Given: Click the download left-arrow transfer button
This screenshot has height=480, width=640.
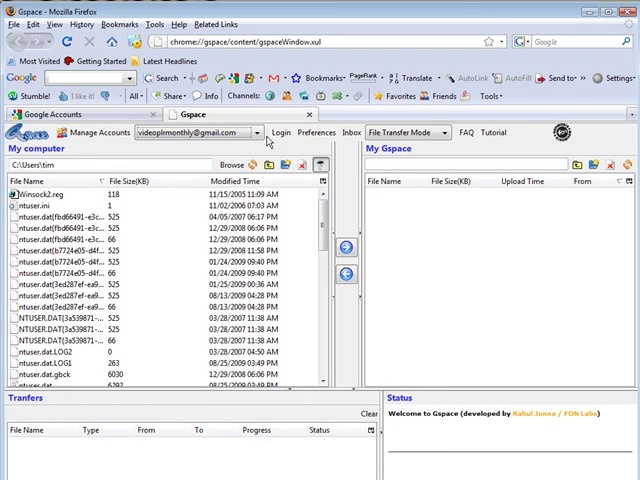Looking at the screenshot, I should point(346,274).
